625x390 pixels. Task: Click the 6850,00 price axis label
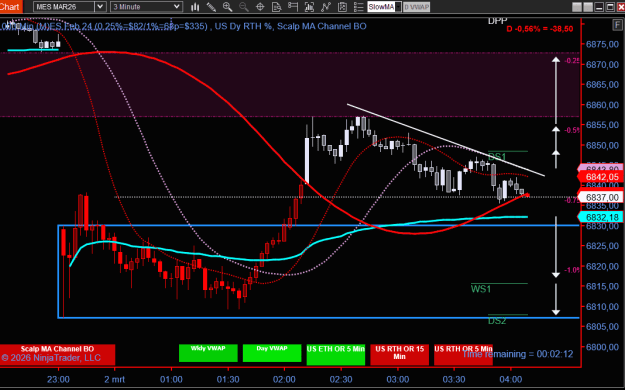602,145
